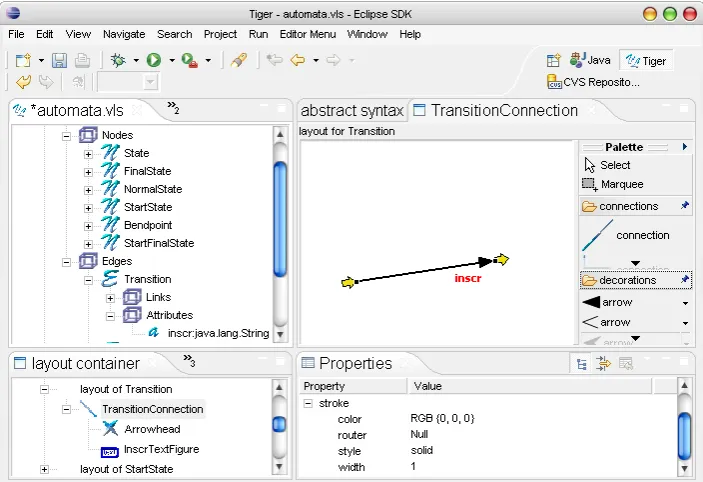Open the Run button dropdown arrow
This screenshot has width=703, height=482.
pyautogui.click(x=172, y=60)
